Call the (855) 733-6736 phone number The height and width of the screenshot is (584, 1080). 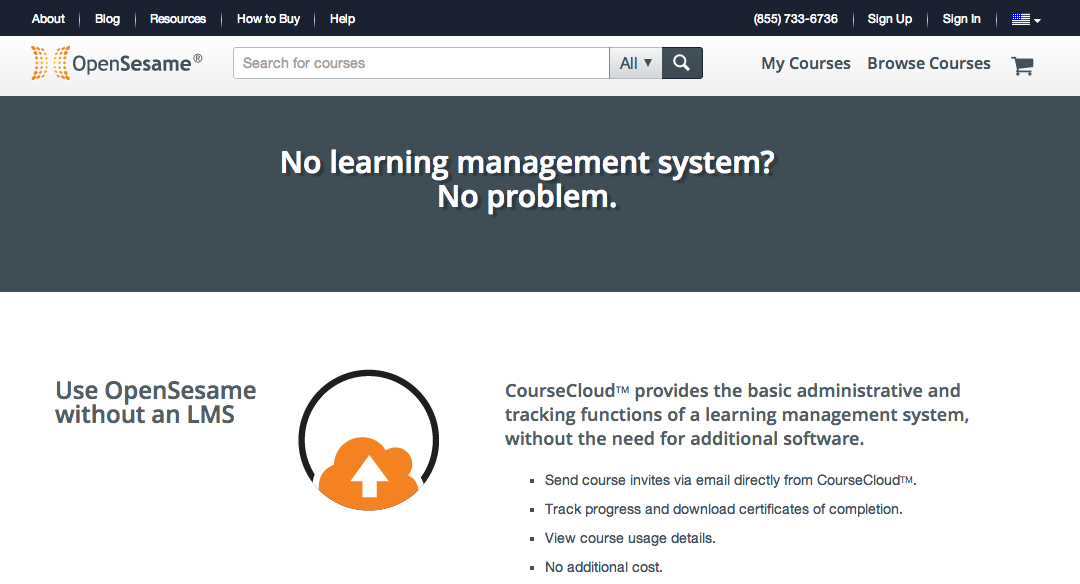(x=795, y=19)
